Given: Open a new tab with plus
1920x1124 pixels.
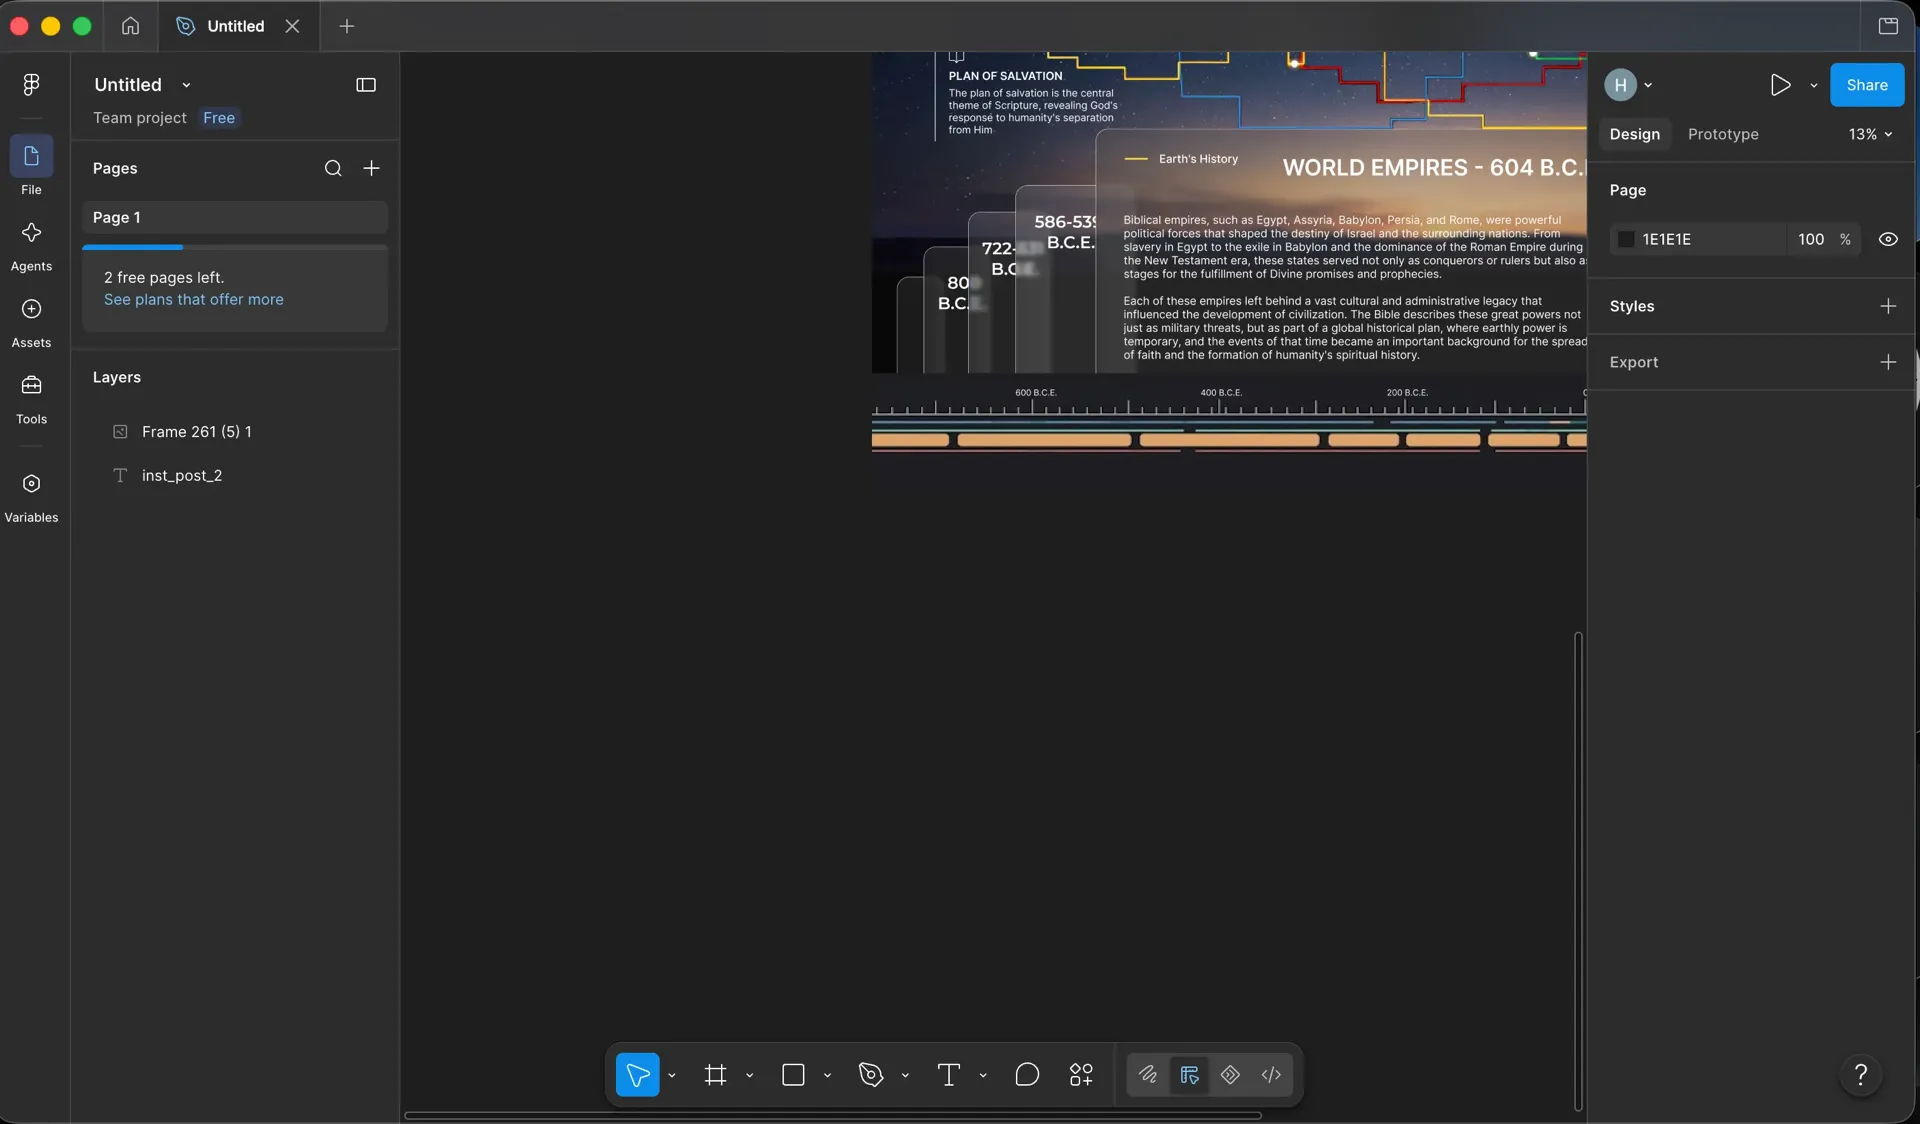Looking at the screenshot, I should 347,26.
